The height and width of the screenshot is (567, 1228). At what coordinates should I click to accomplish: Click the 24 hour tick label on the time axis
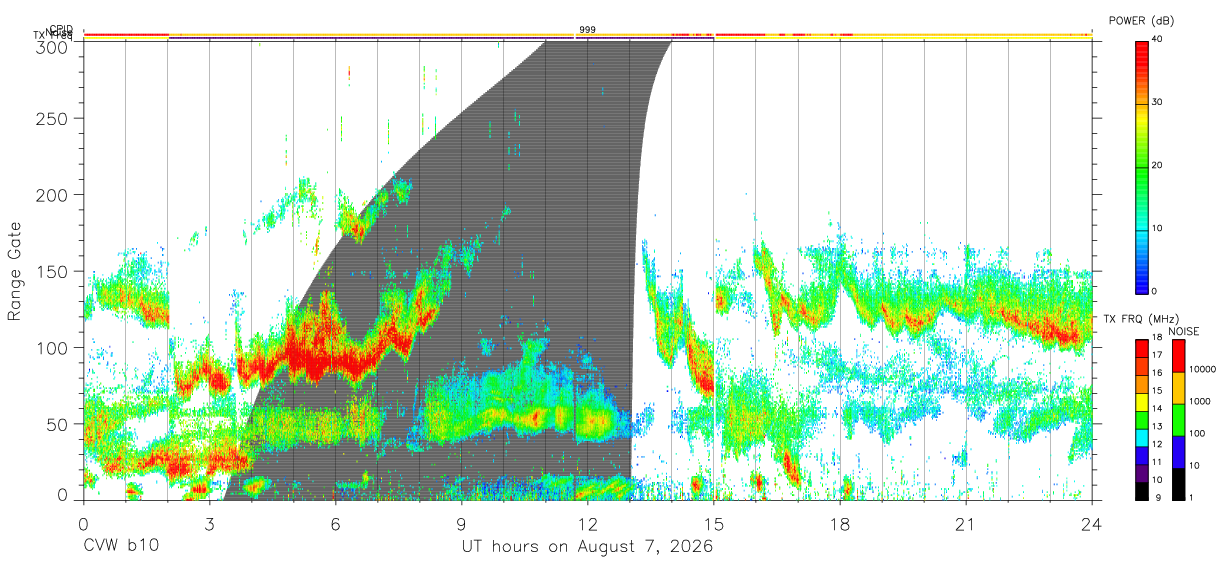(x=1092, y=524)
